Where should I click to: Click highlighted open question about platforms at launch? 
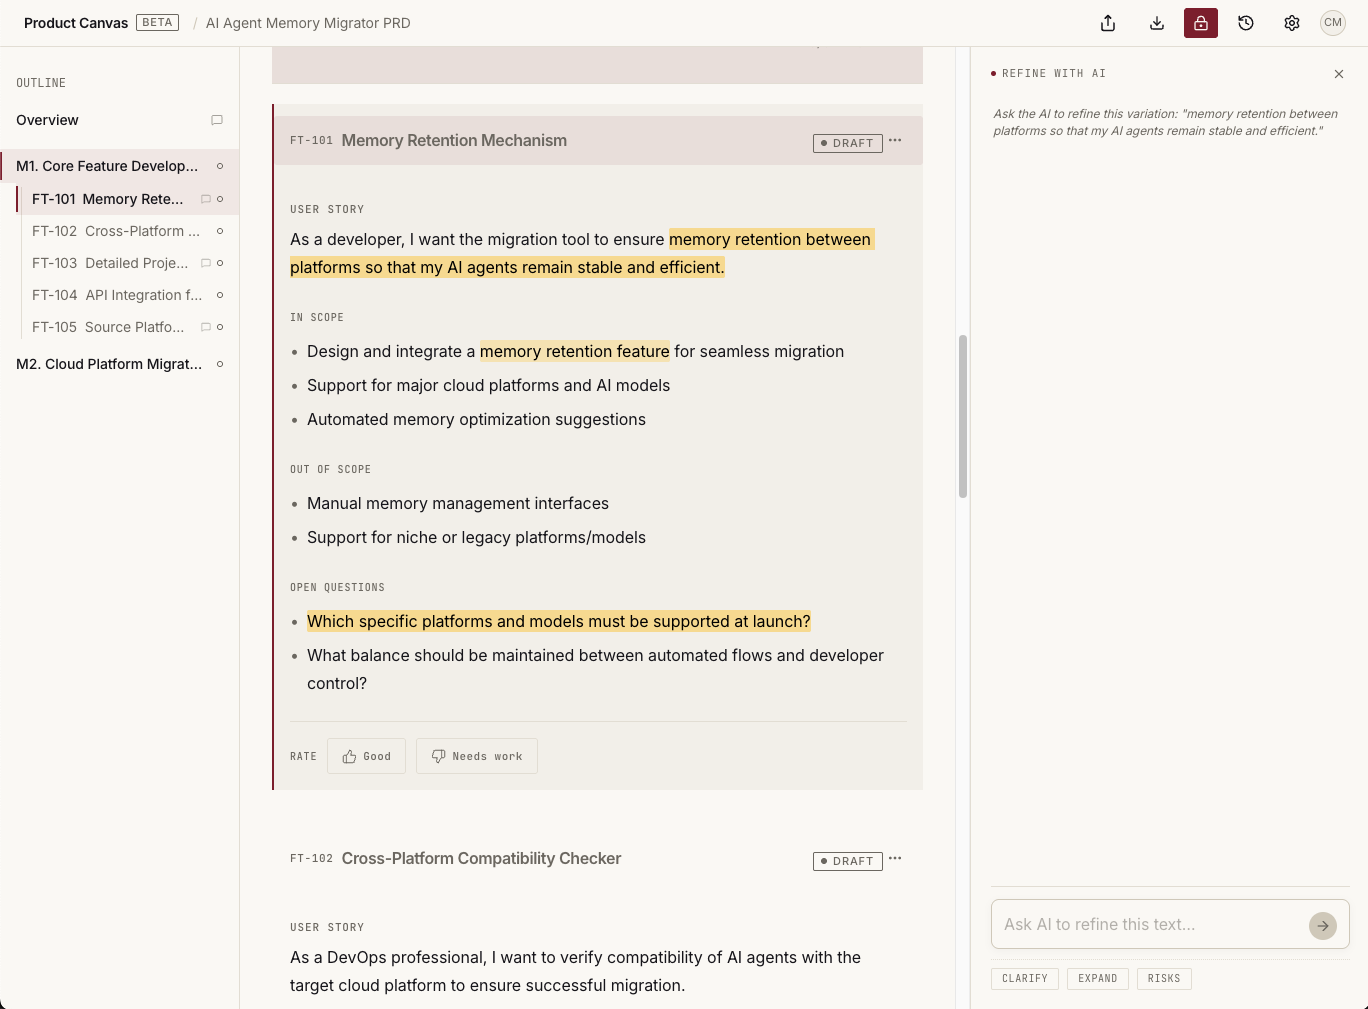(559, 621)
